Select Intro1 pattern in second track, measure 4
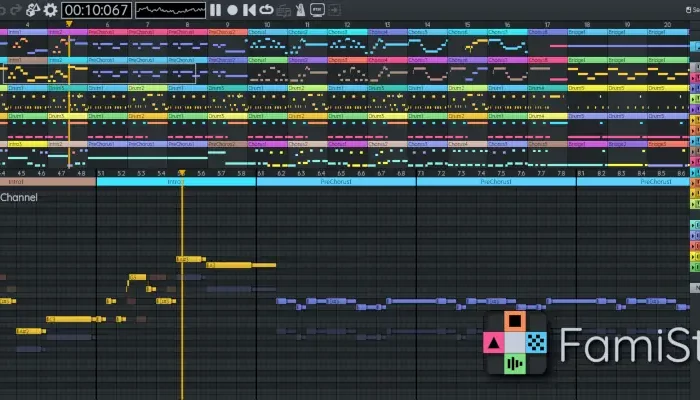Viewport: 700px width, 400px height. coord(27,60)
